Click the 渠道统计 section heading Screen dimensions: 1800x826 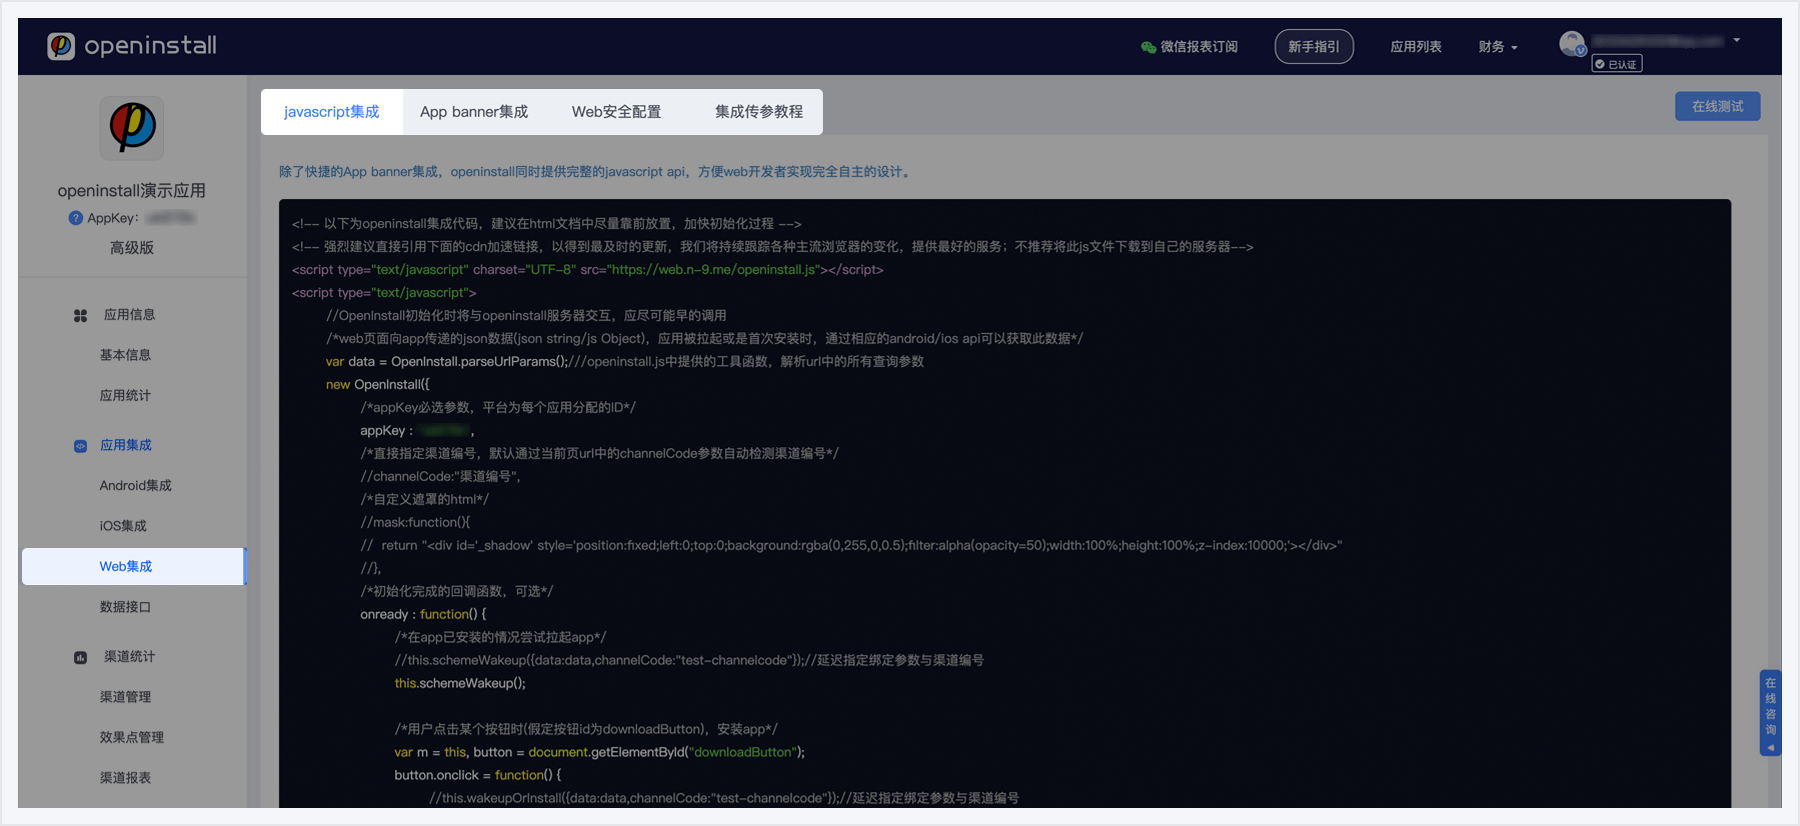[129, 657]
